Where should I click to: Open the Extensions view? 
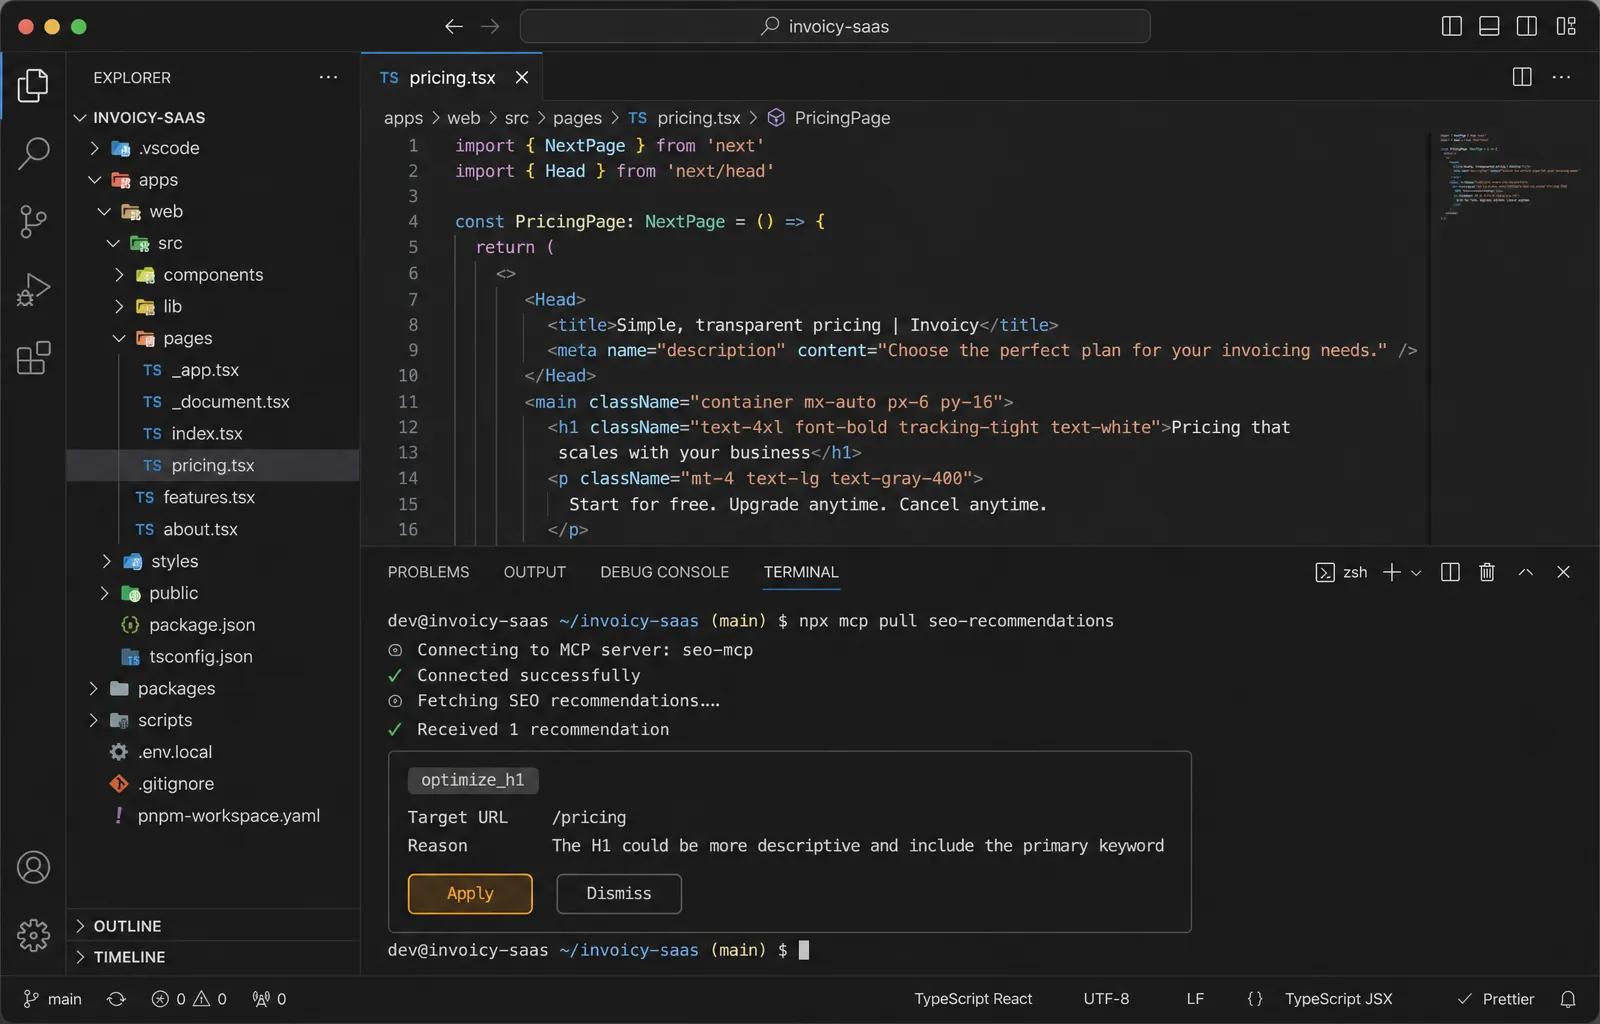click(x=33, y=358)
